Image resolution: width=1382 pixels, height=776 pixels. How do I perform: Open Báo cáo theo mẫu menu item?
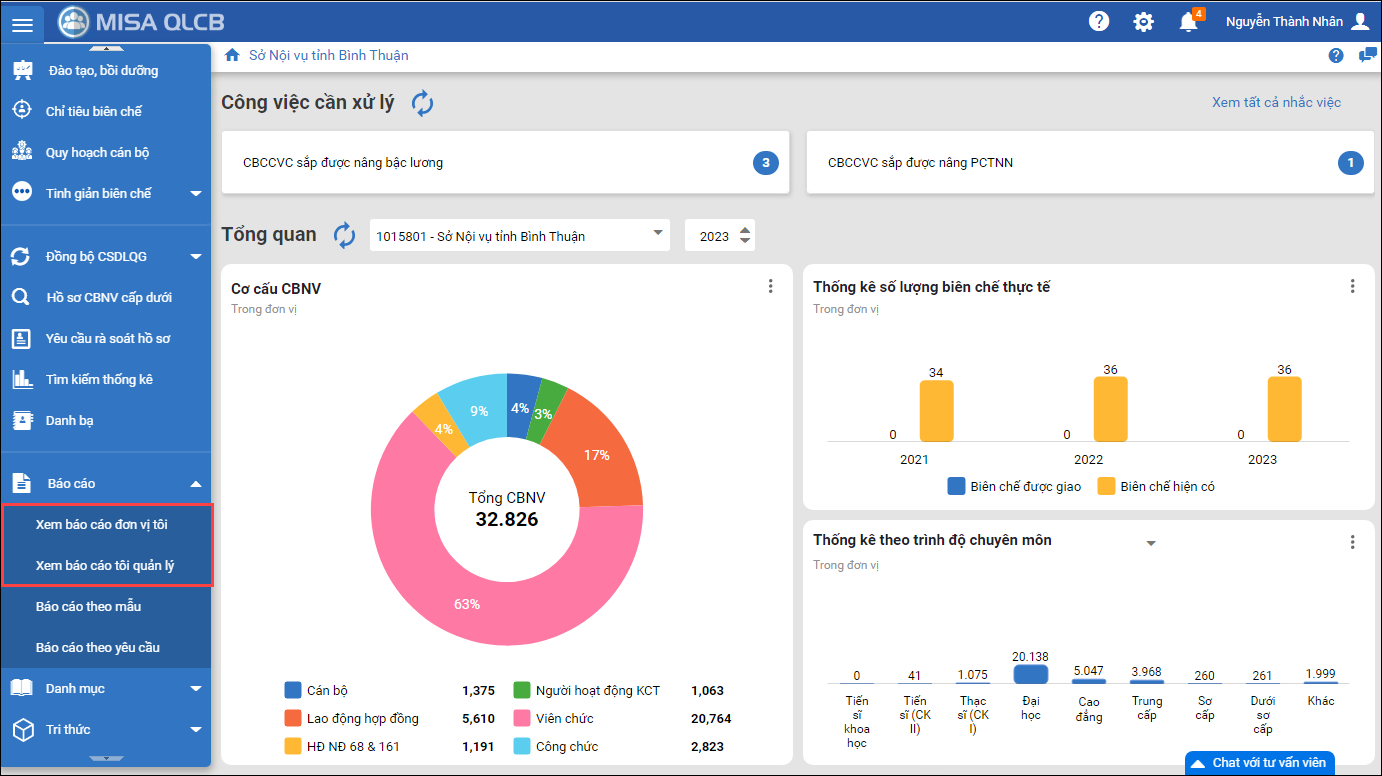88,607
